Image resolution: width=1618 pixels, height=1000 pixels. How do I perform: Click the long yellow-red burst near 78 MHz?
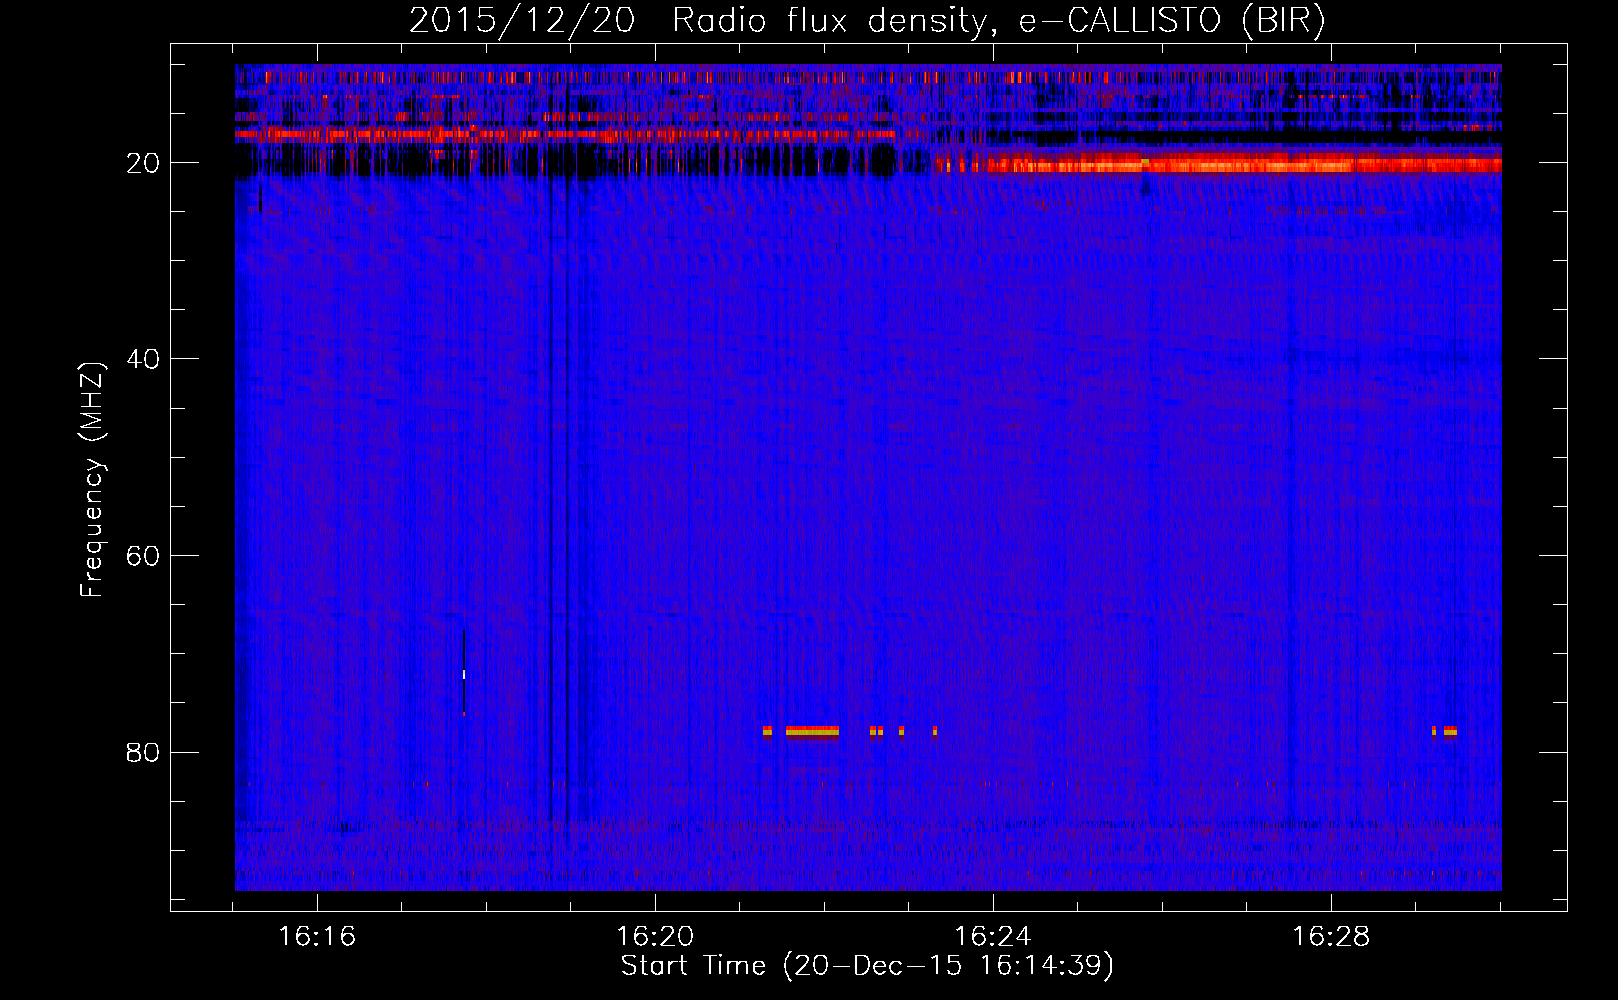812,731
